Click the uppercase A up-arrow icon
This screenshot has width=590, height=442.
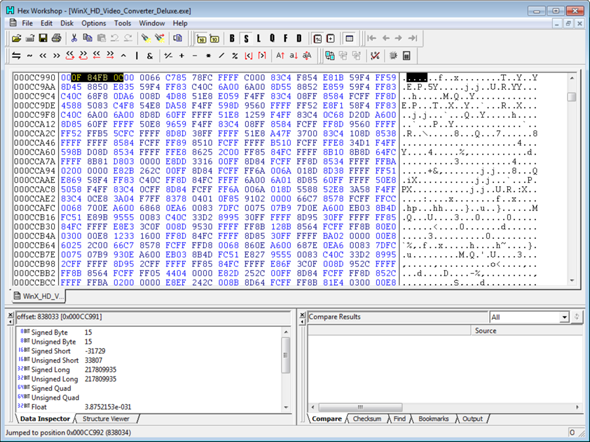click(x=280, y=56)
